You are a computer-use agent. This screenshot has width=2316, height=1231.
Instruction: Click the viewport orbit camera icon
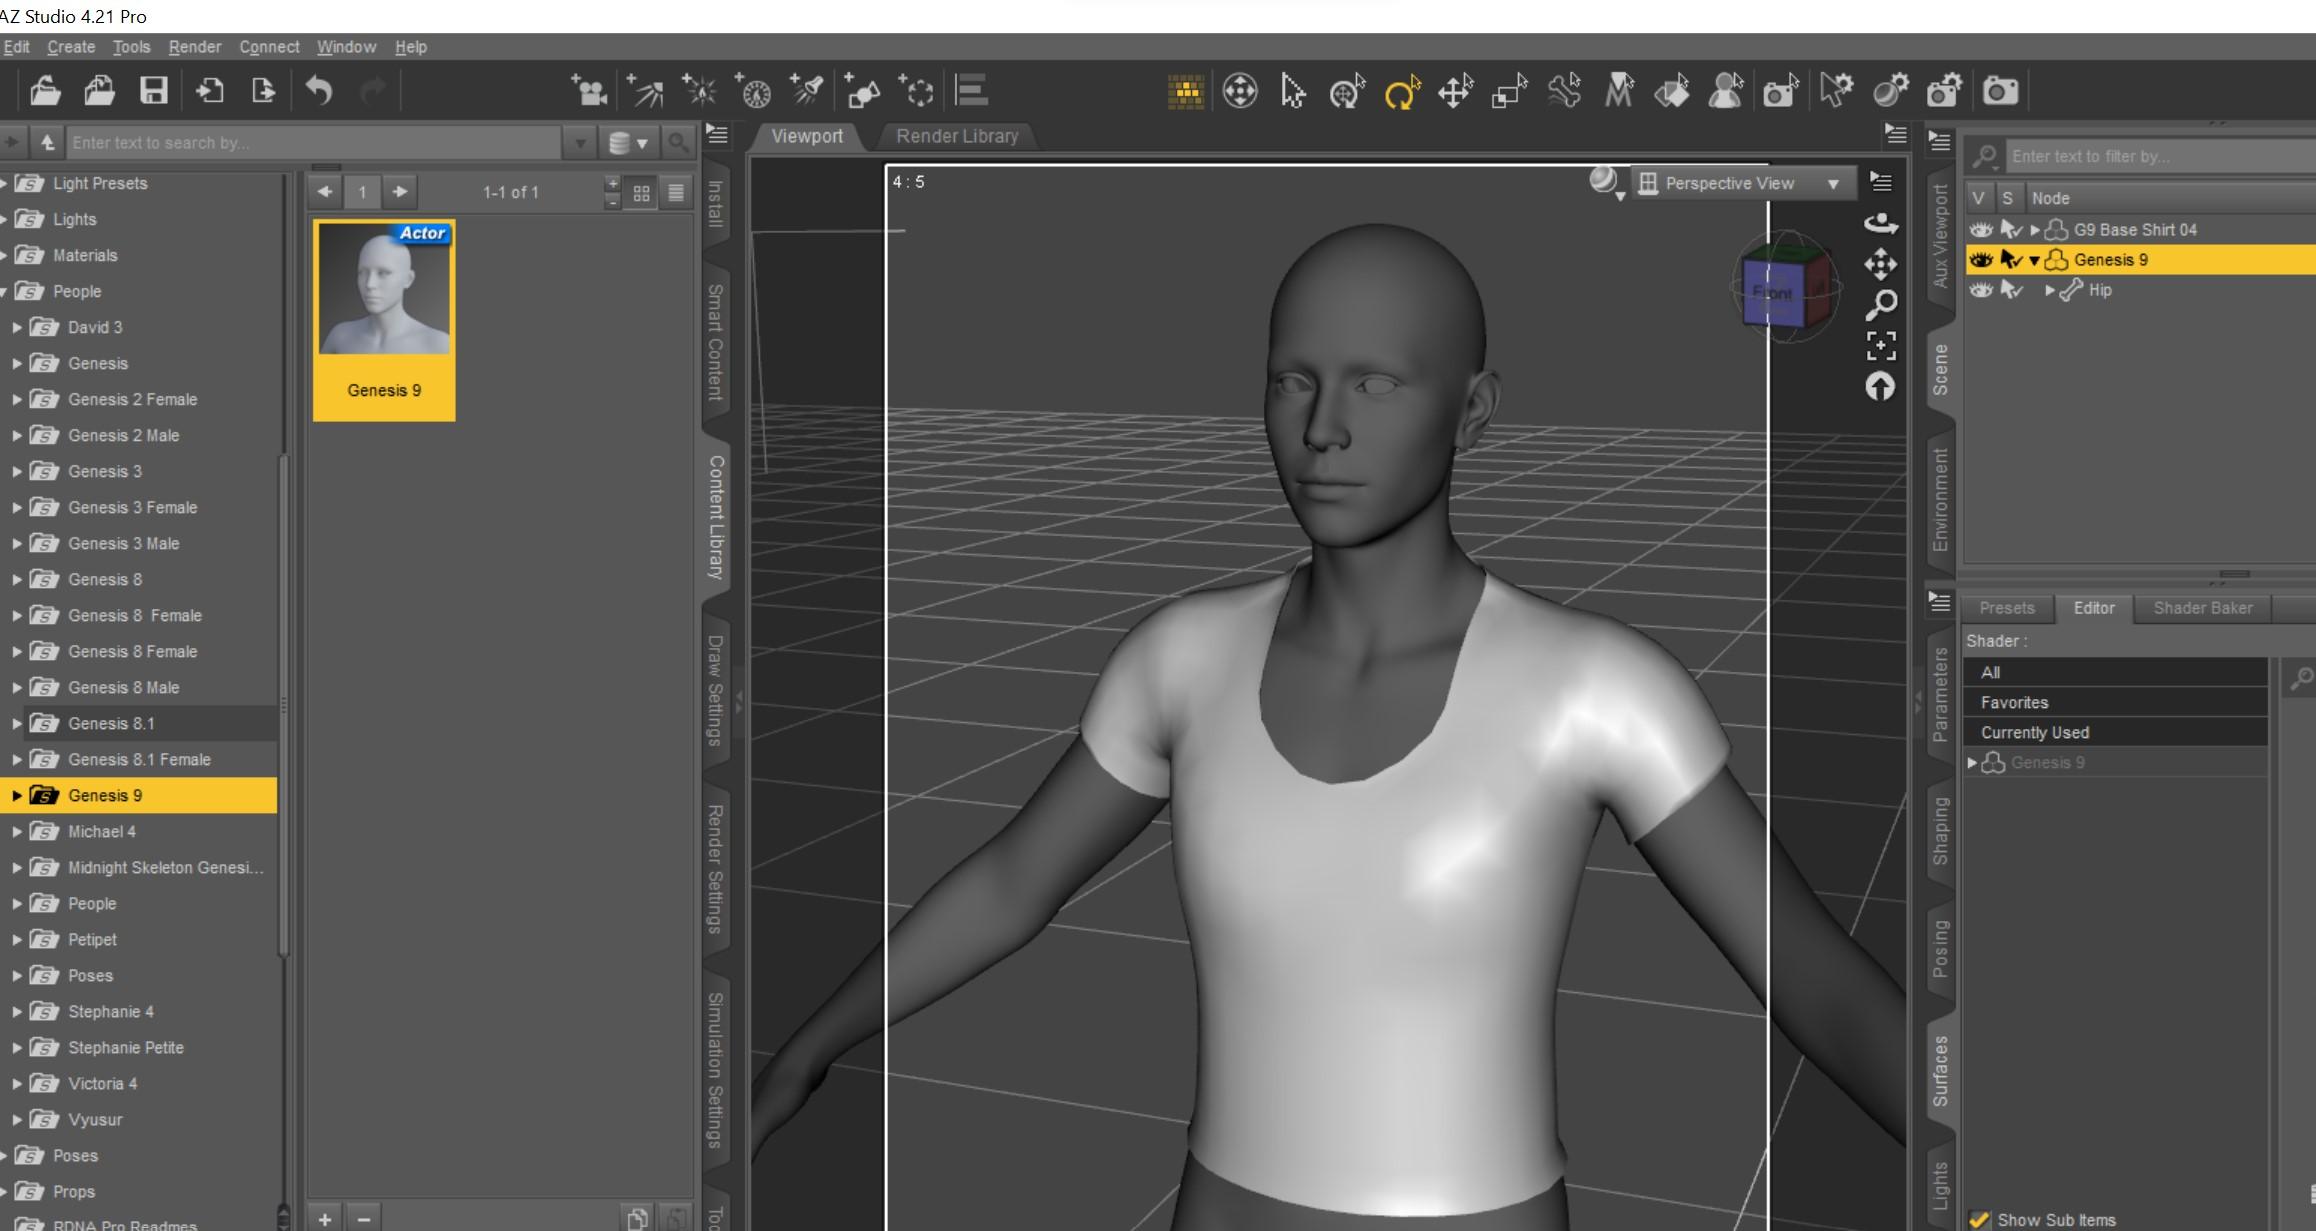coord(1881,223)
